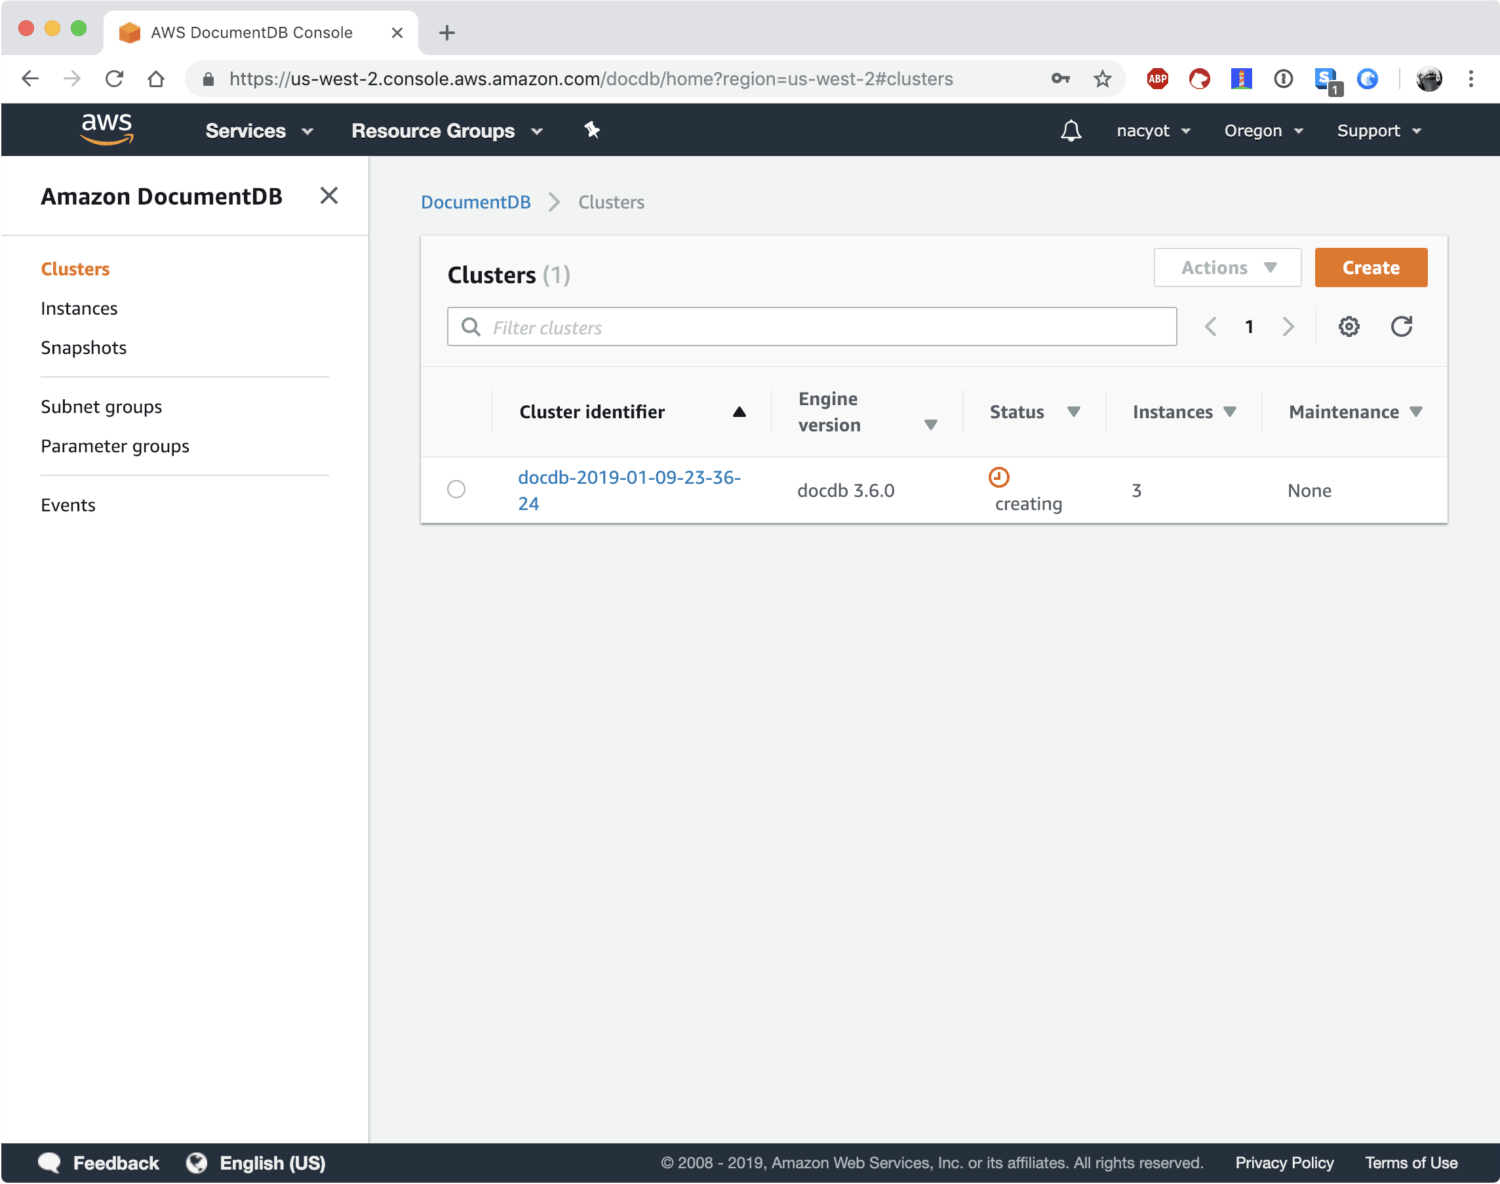This screenshot has width=1500, height=1184.
Task: Pin a service shortcut with the pushpin icon
Action: [592, 130]
